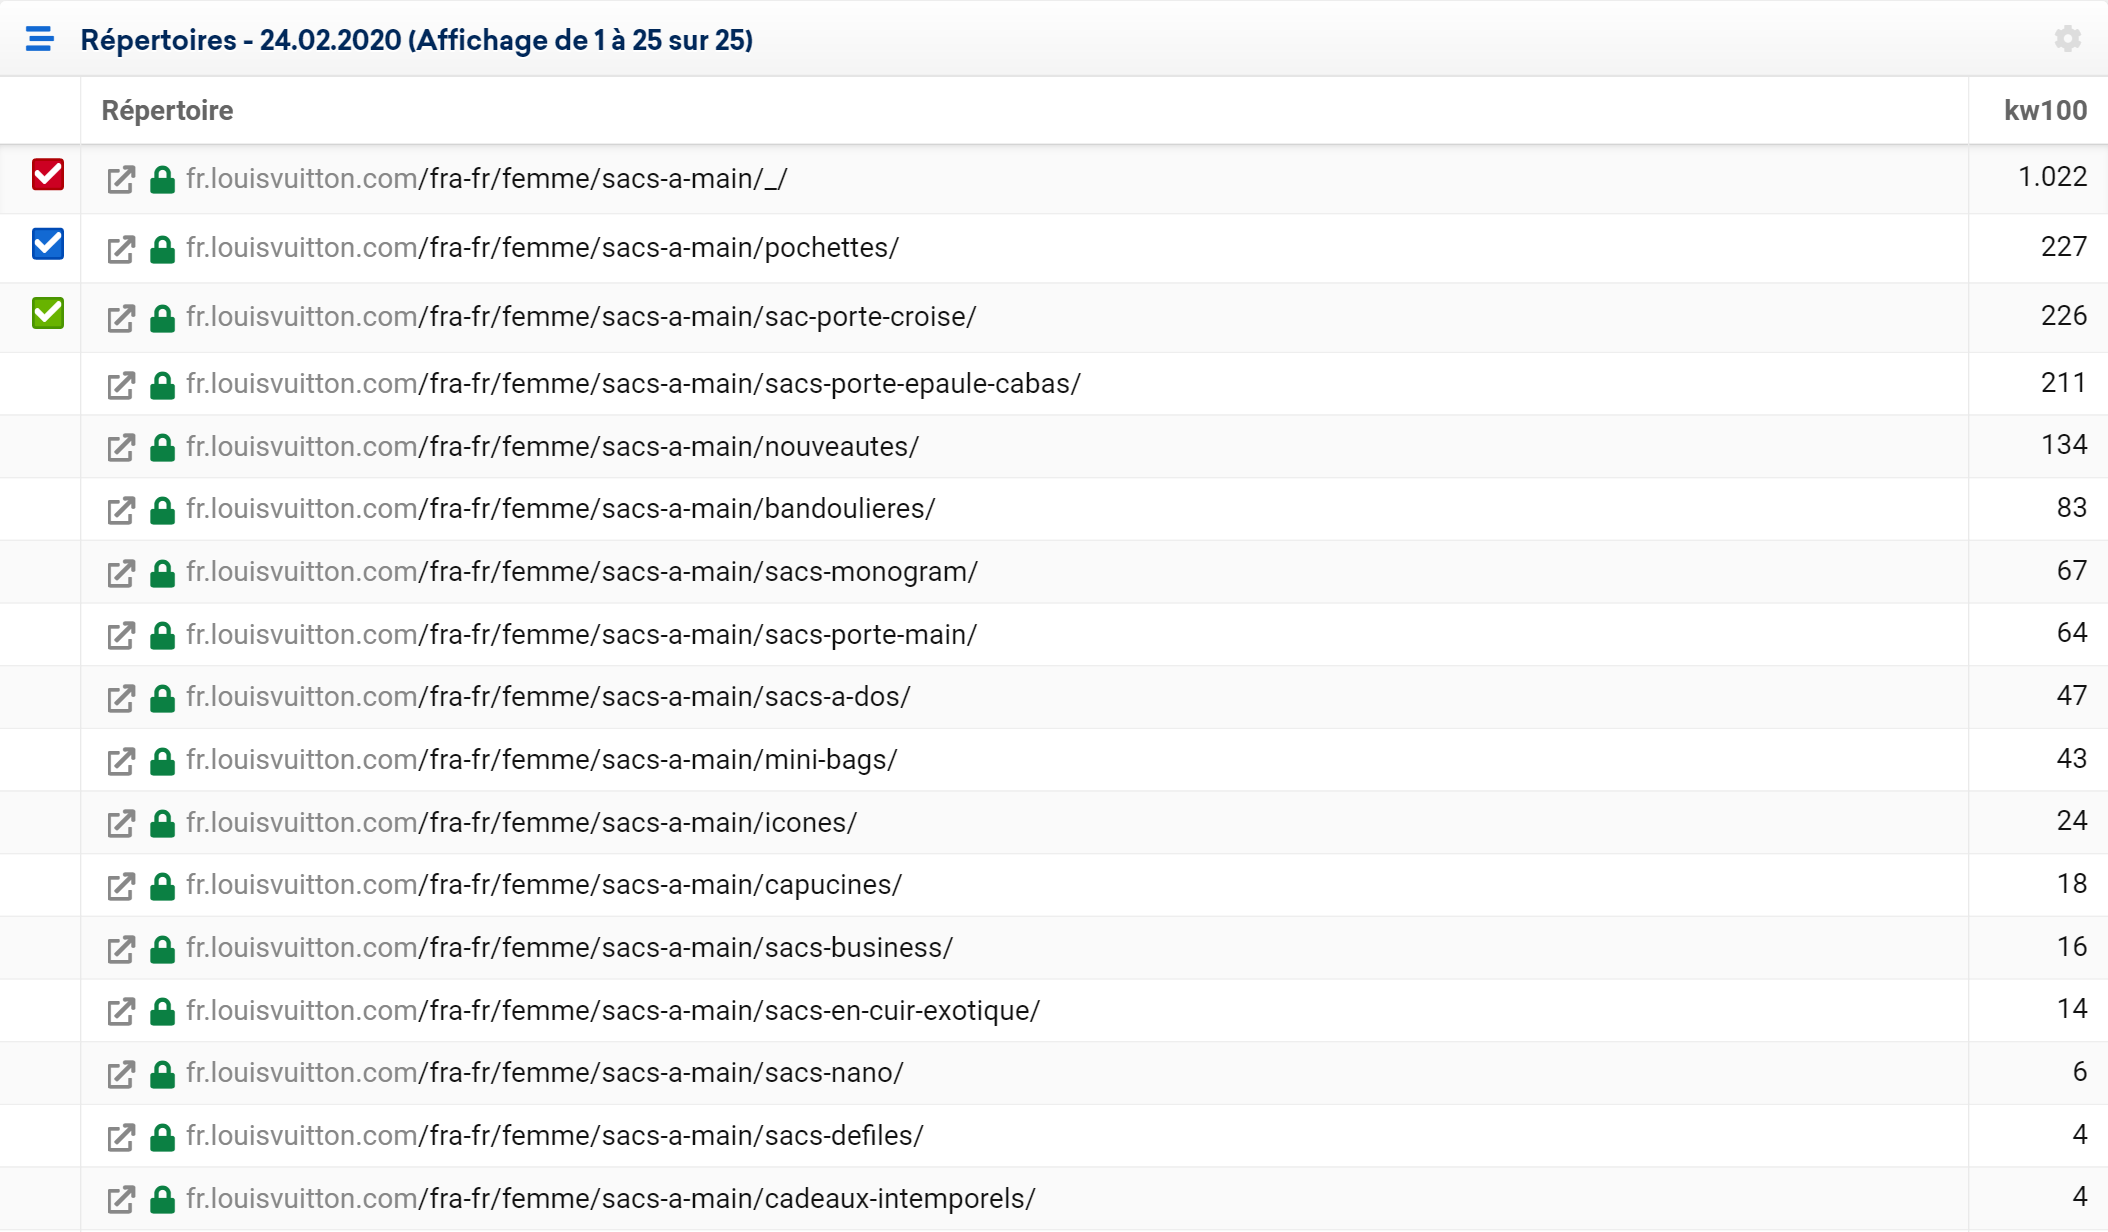This screenshot has width=2108, height=1232.
Task: Sort by the Répertoire column header
Action: click(167, 110)
